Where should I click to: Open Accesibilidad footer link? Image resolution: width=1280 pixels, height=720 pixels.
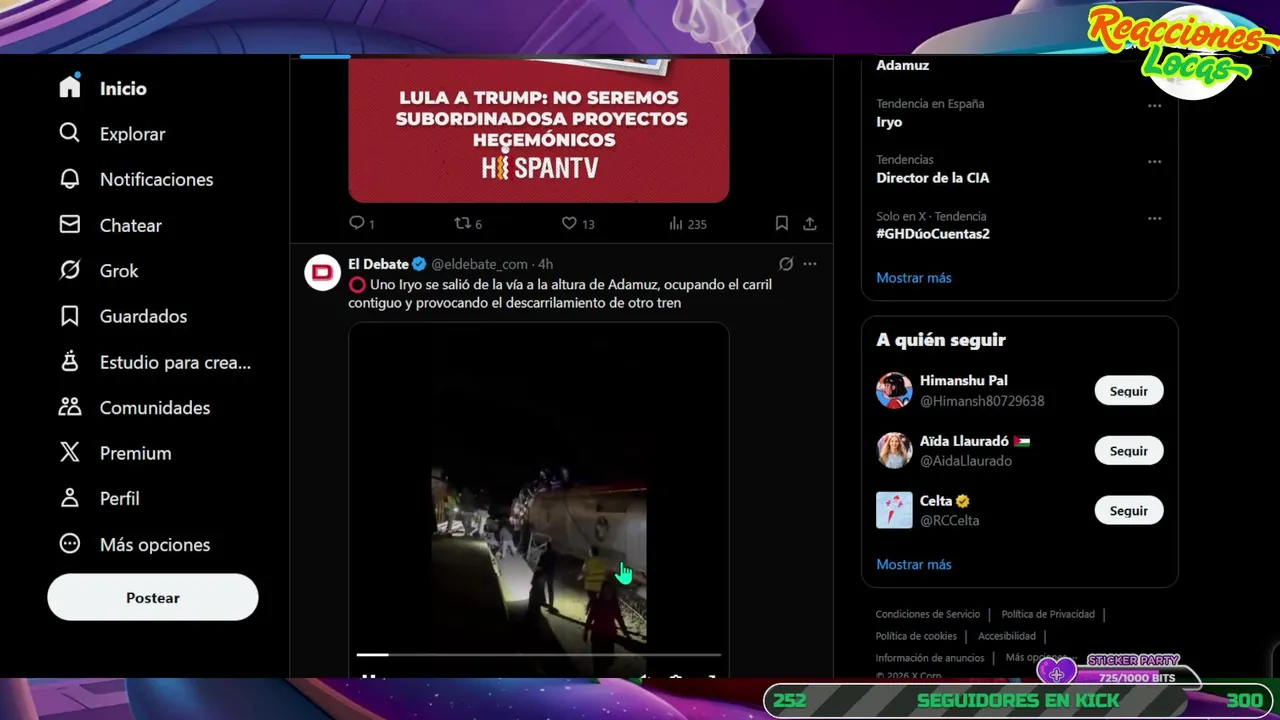point(1006,636)
